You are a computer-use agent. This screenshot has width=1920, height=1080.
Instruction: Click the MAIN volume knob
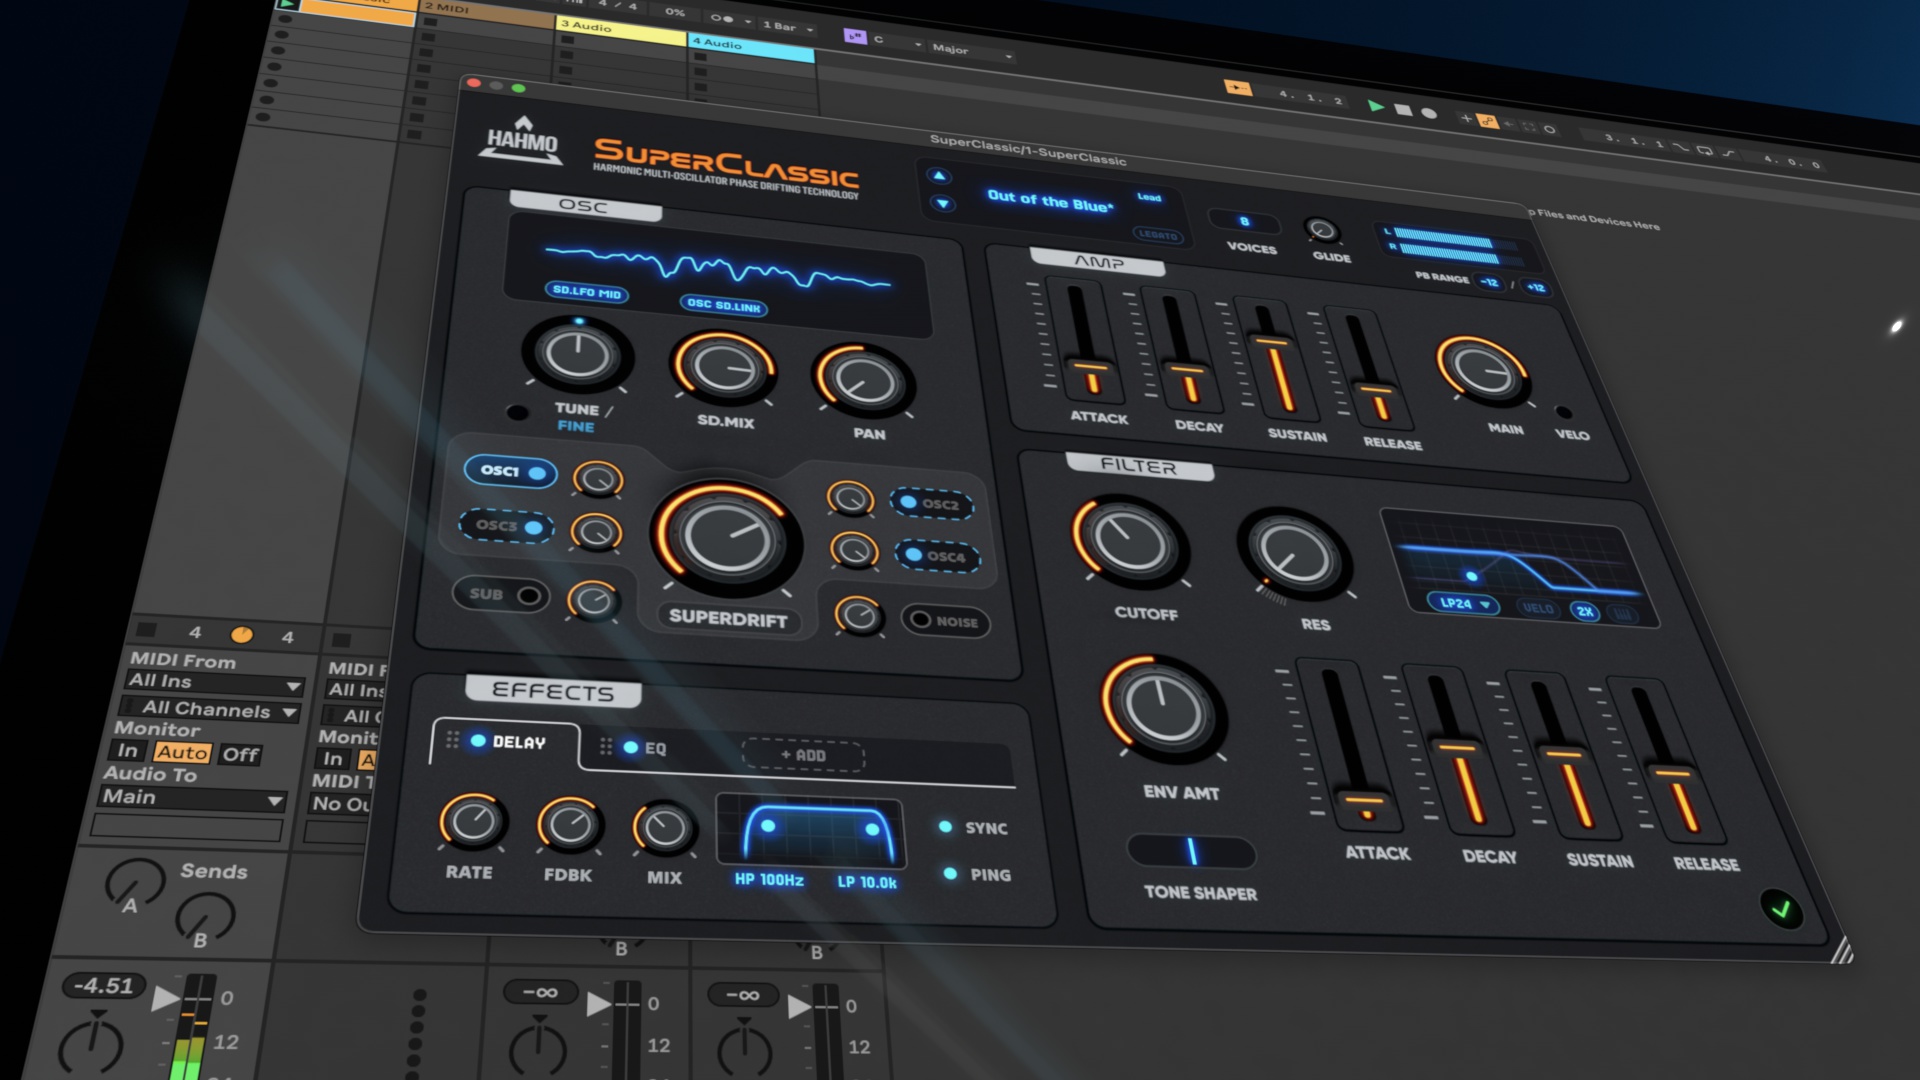pos(1483,370)
